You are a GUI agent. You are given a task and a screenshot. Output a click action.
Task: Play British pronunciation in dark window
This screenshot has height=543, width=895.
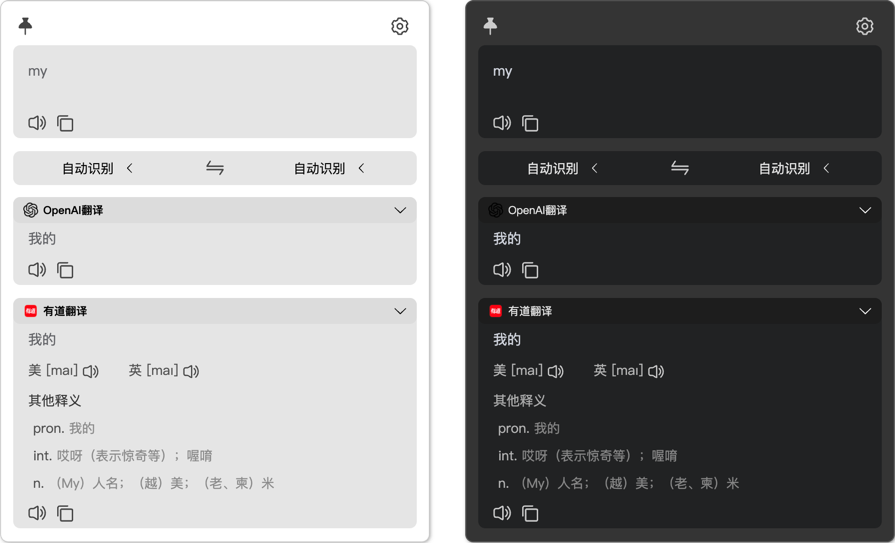[656, 372]
